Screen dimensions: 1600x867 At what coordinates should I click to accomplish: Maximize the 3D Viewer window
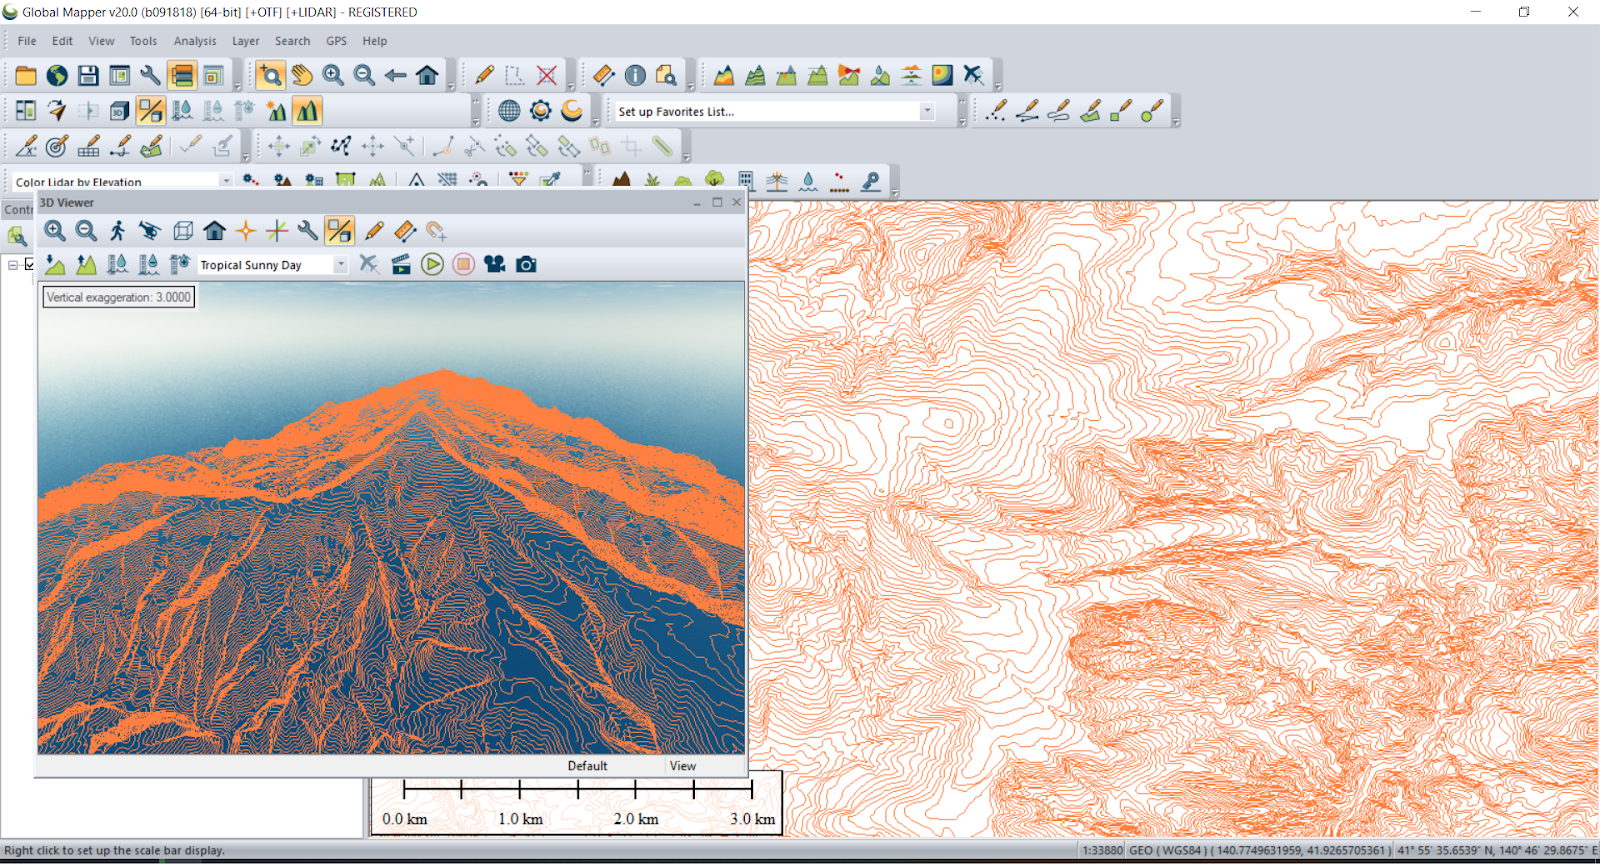717,202
